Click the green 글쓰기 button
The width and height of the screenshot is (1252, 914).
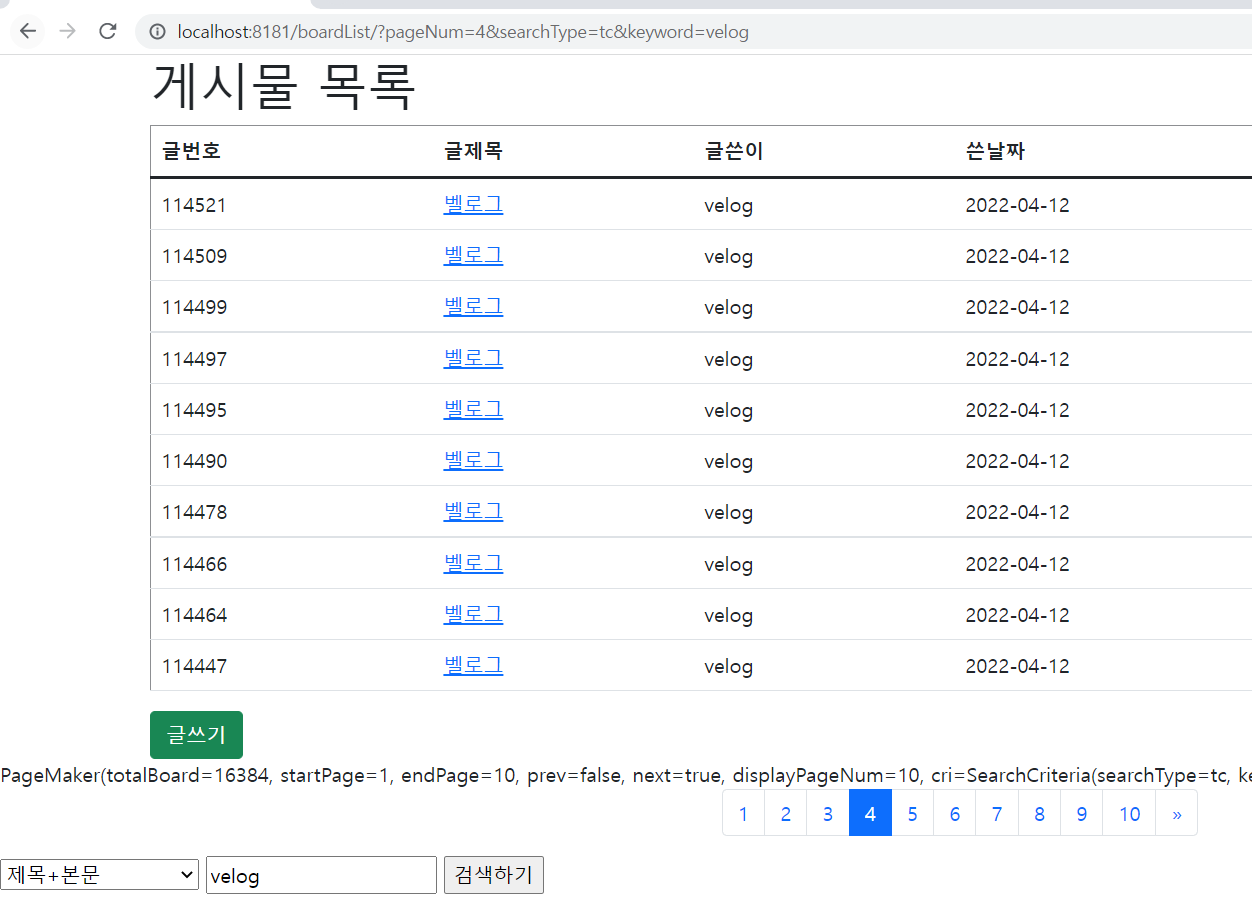[x=196, y=735]
